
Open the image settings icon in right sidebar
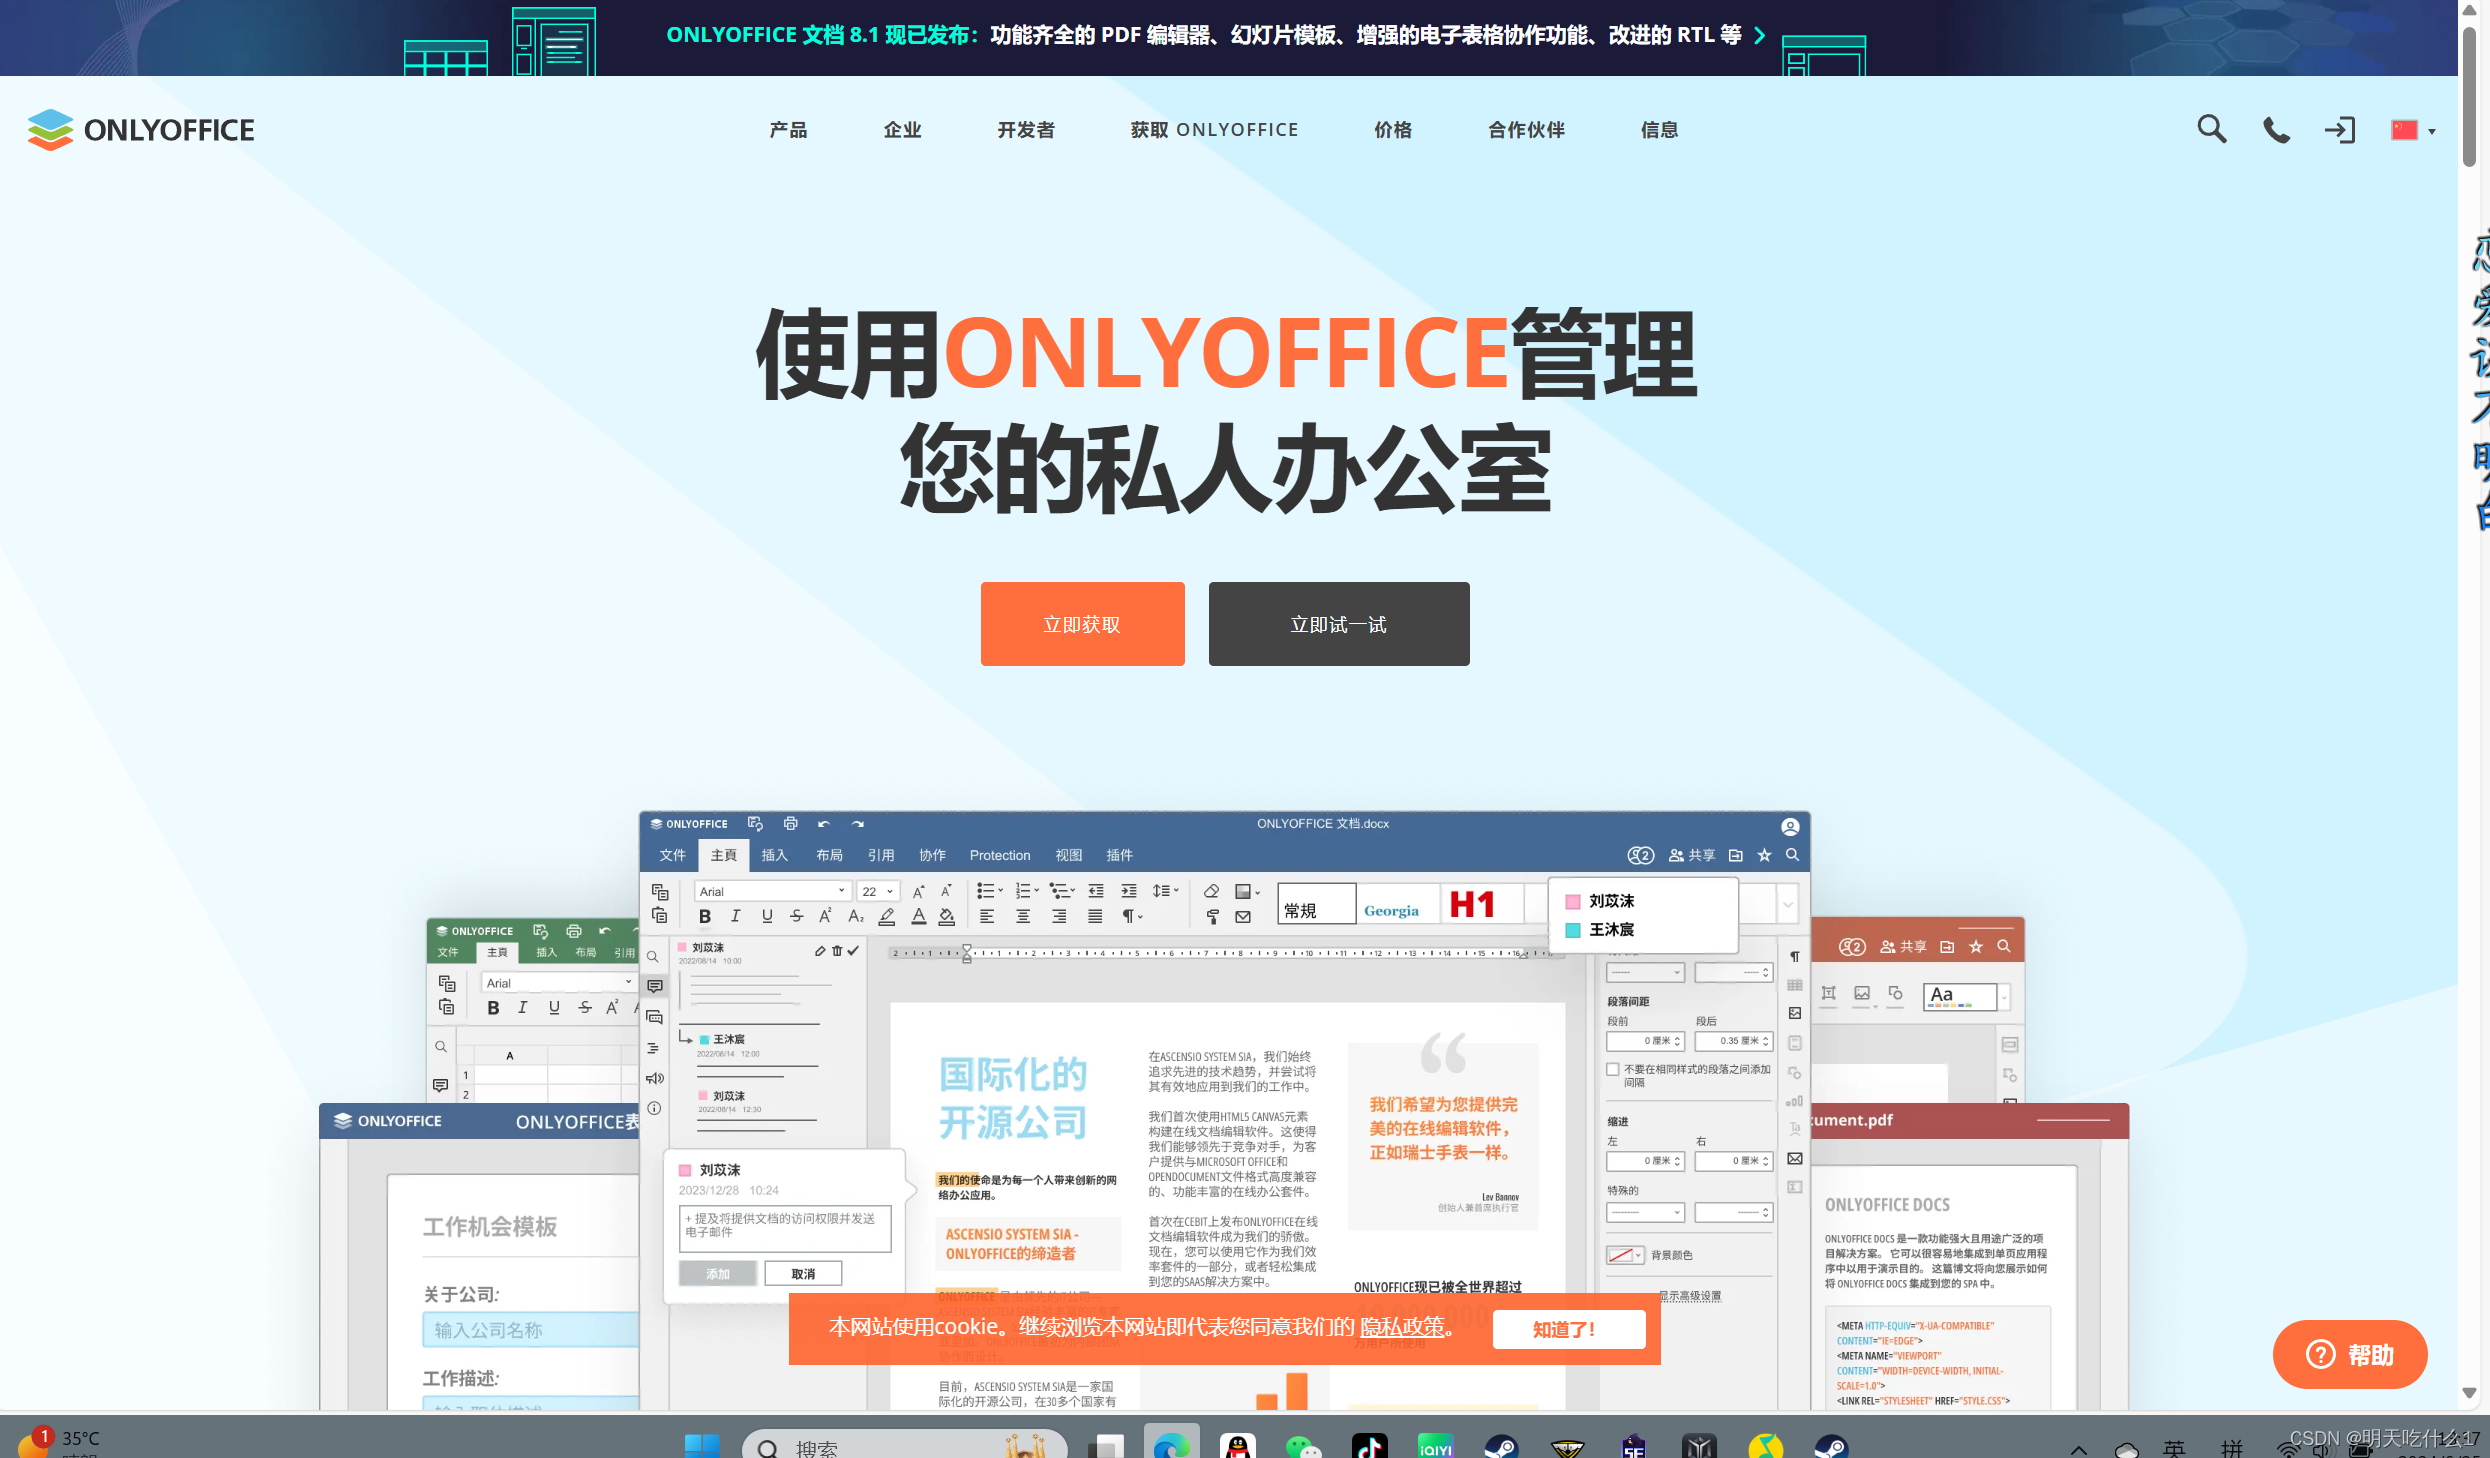coord(1795,1014)
